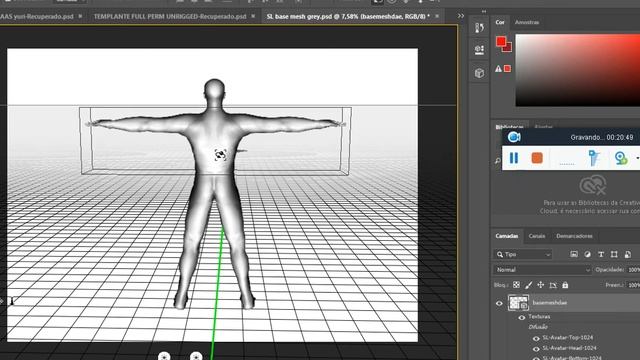The width and height of the screenshot is (640, 360).
Task: Close TEMPLANTE FULL PERM tab
Action: [x=253, y=16]
